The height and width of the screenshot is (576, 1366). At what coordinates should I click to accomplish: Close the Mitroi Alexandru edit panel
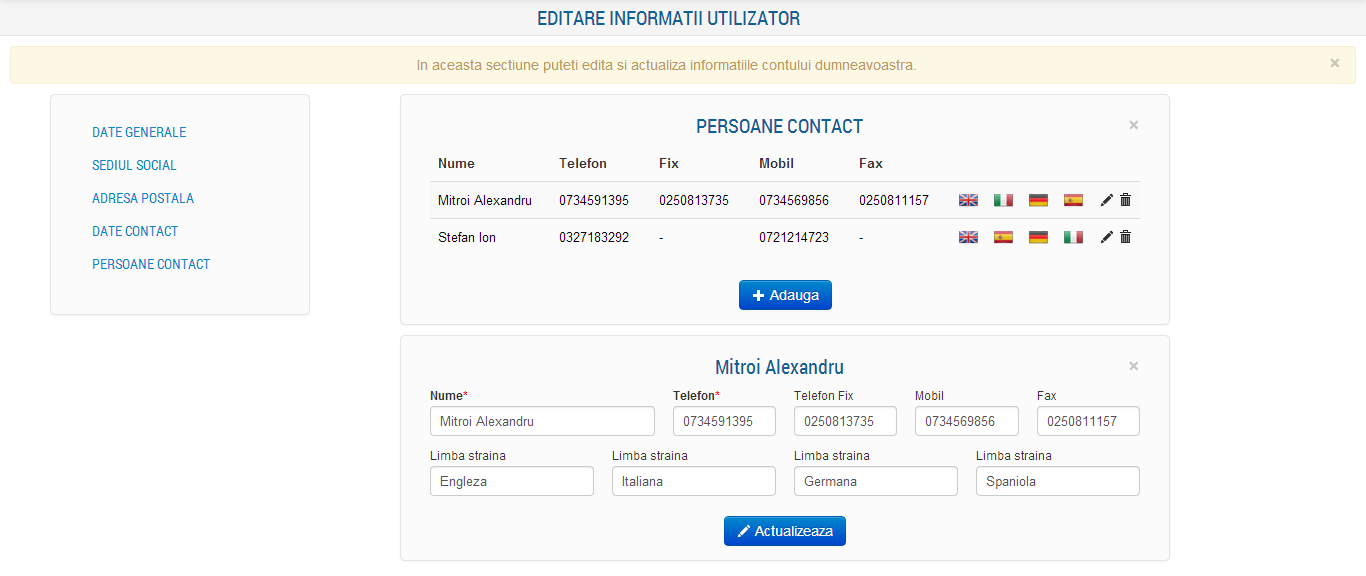(1133, 366)
